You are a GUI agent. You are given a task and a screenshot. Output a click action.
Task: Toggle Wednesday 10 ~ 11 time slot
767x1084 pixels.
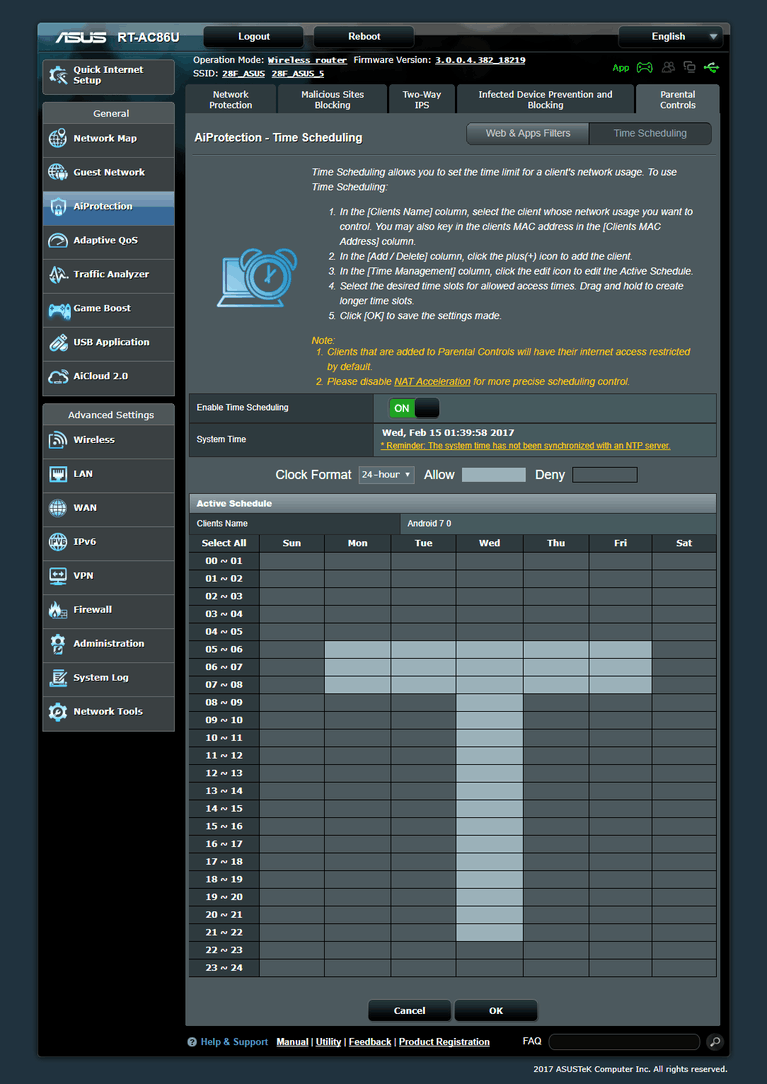click(490, 738)
